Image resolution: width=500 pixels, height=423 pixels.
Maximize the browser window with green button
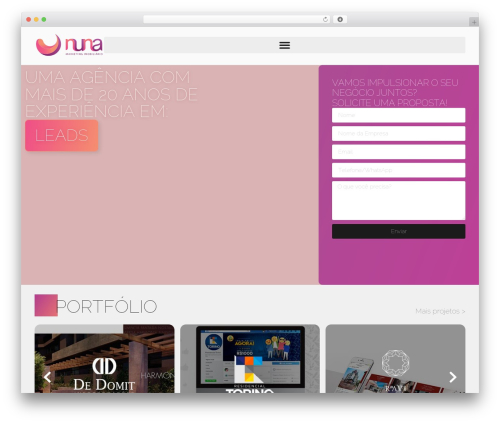click(x=44, y=19)
